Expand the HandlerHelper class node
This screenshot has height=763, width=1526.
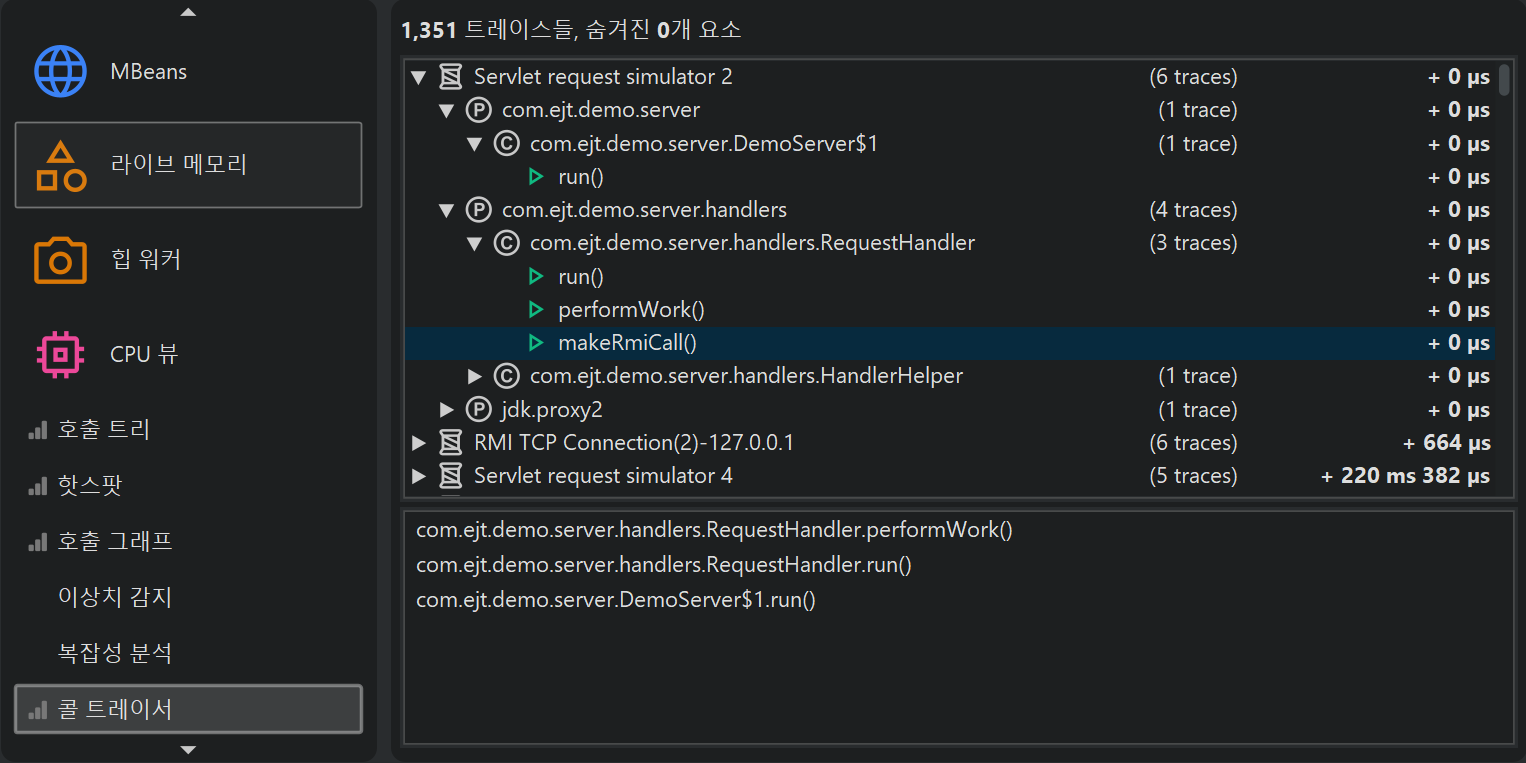475,377
